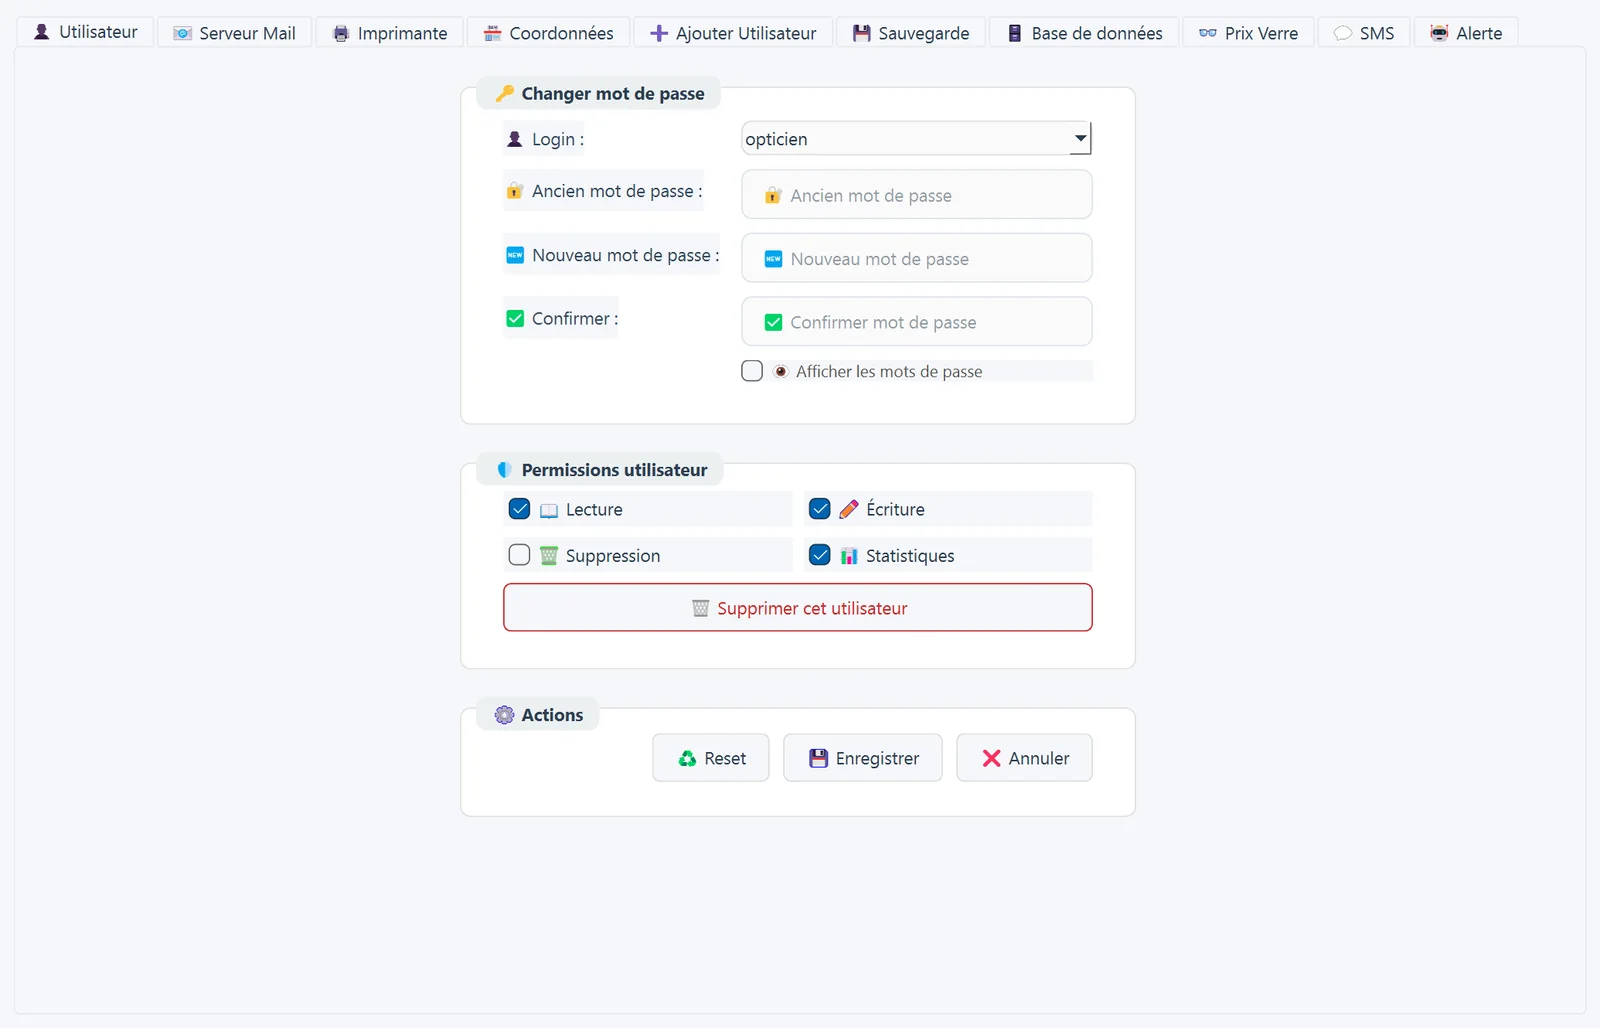Click the Enregistrer button
The image size is (1600, 1028).
click(x=863, y=758)
